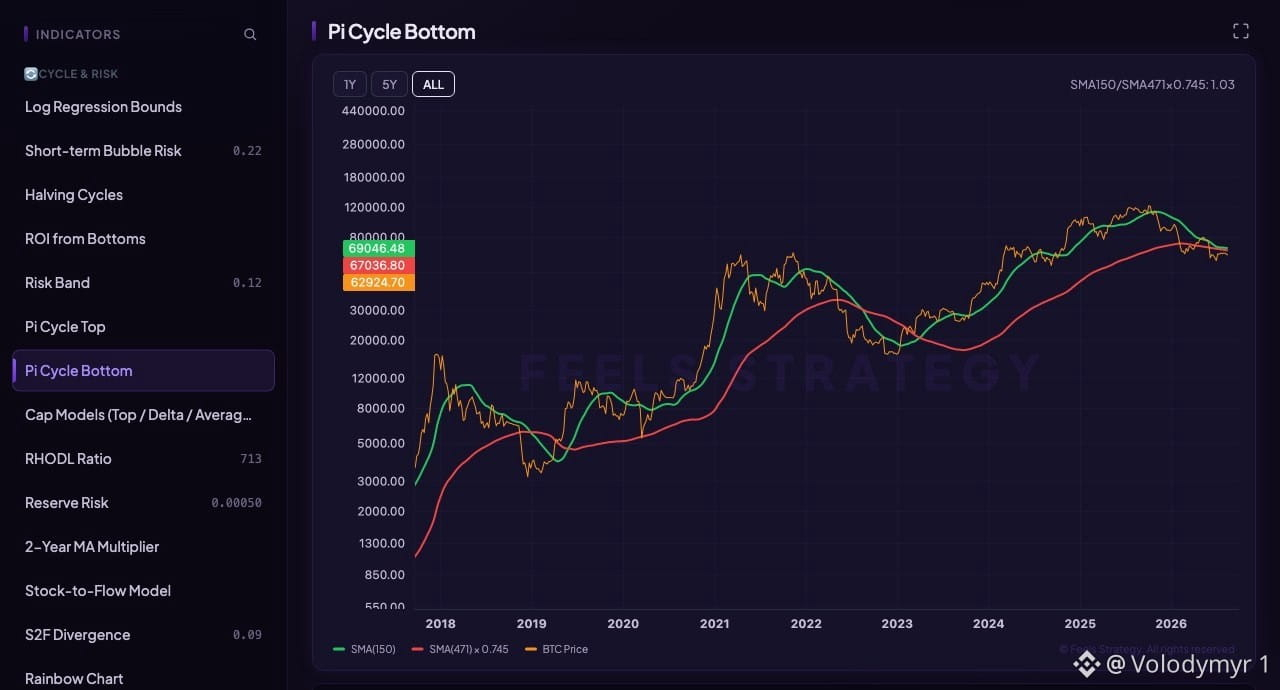The image size is (1280, 690).
Task: Select the 1Y time range
Action: click(x=350, y=84)
